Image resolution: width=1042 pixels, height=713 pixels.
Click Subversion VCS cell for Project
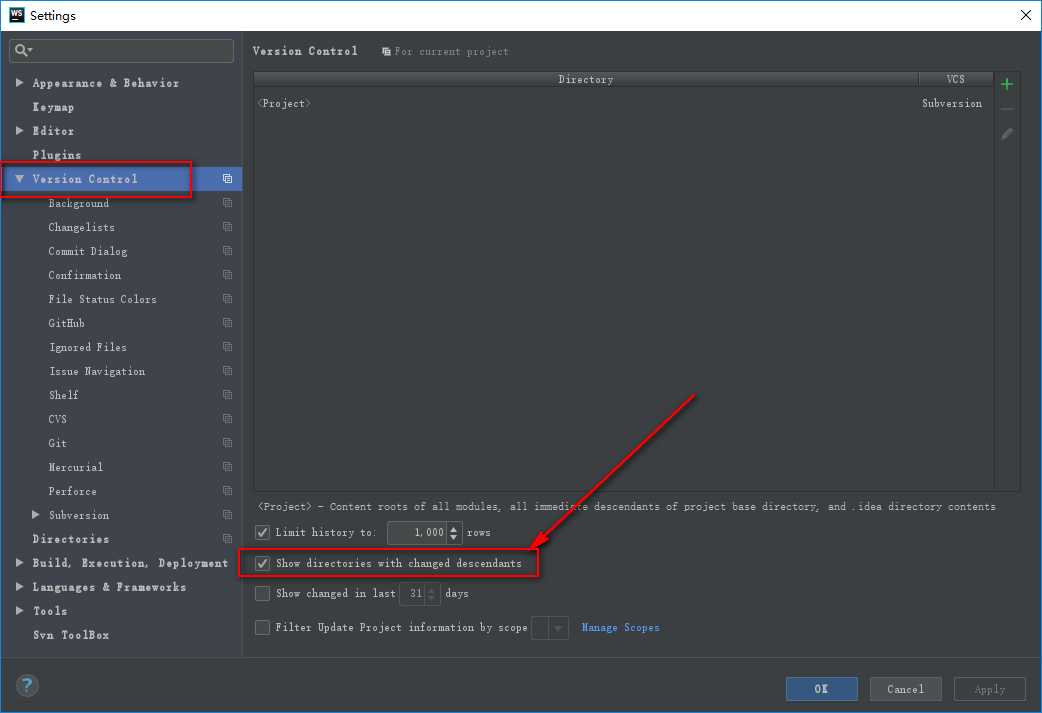tap(952, 104)
